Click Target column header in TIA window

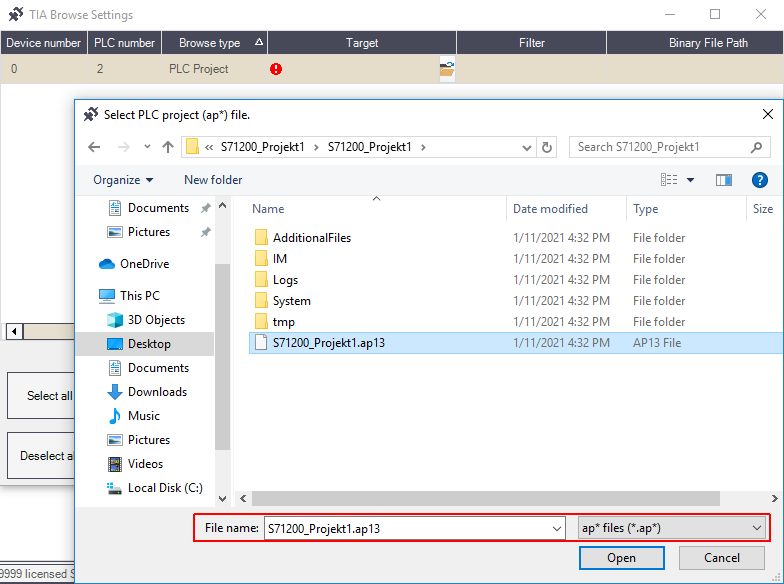(x=362, y=42)
